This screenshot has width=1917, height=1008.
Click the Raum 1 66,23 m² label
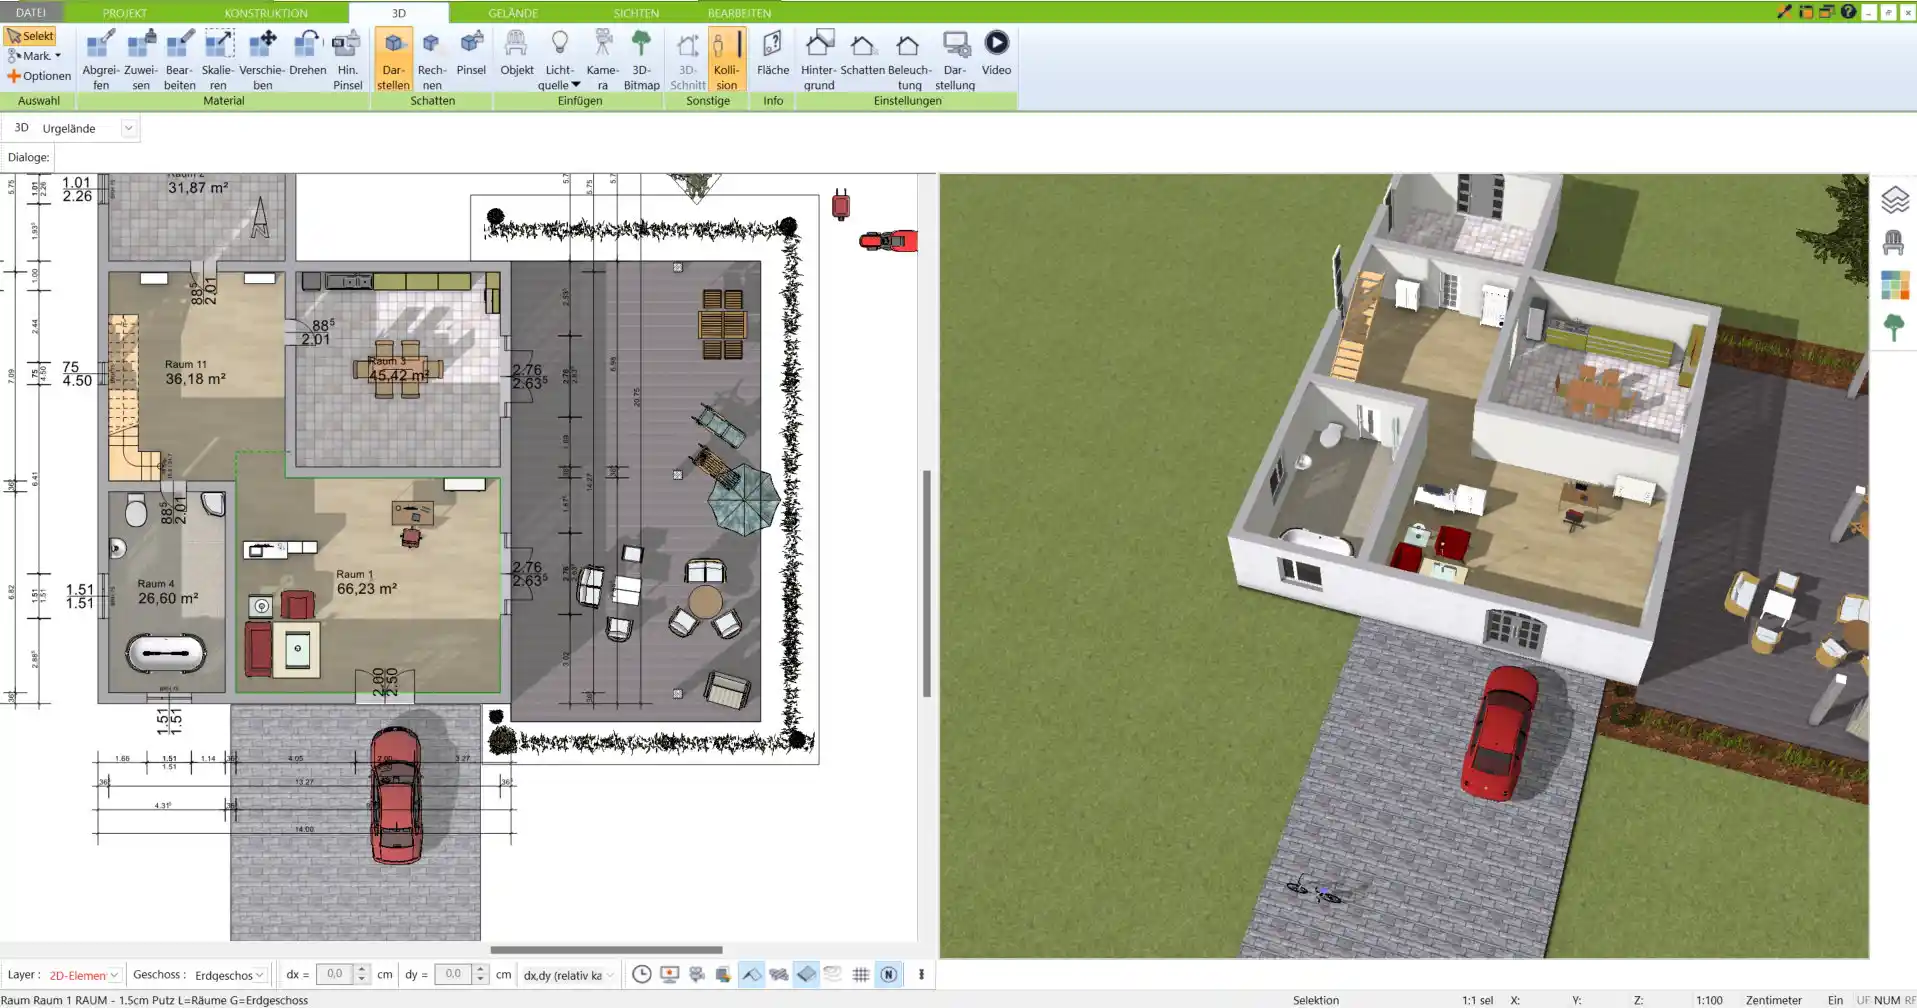pyautogui.click(x=366, y=583)
